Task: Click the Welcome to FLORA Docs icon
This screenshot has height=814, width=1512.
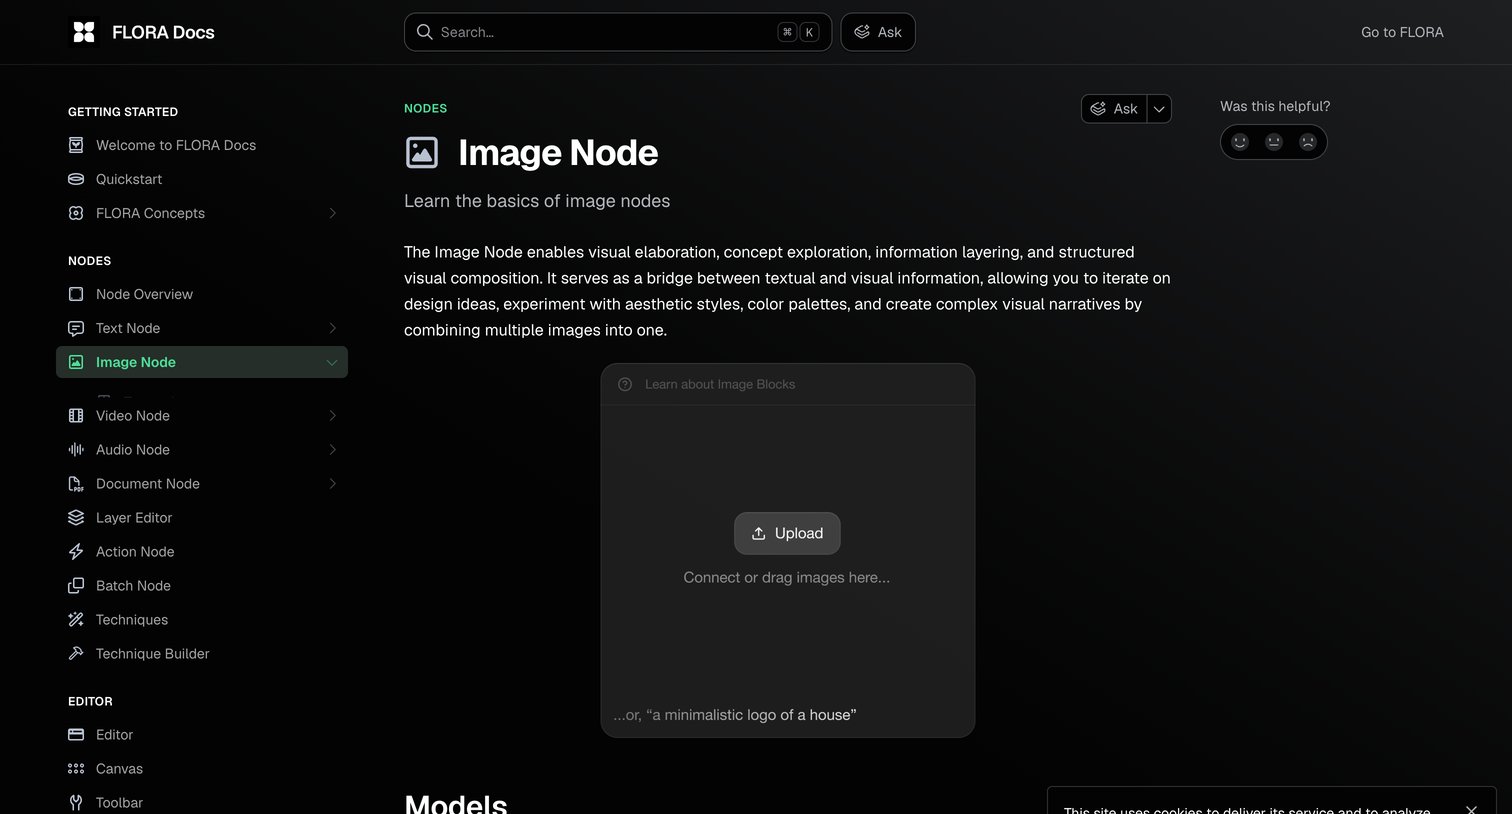Action: coord(76,145)
